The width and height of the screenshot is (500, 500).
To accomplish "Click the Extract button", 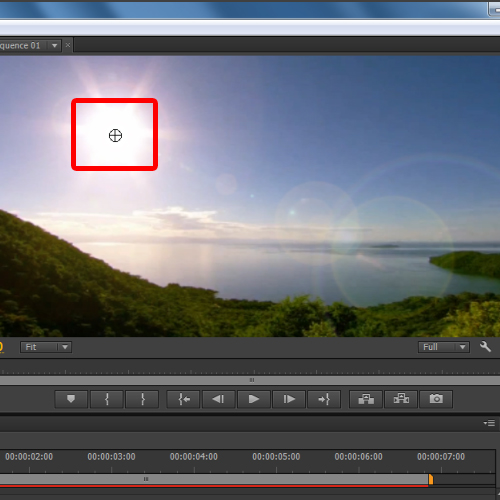I will coord(401,399).
